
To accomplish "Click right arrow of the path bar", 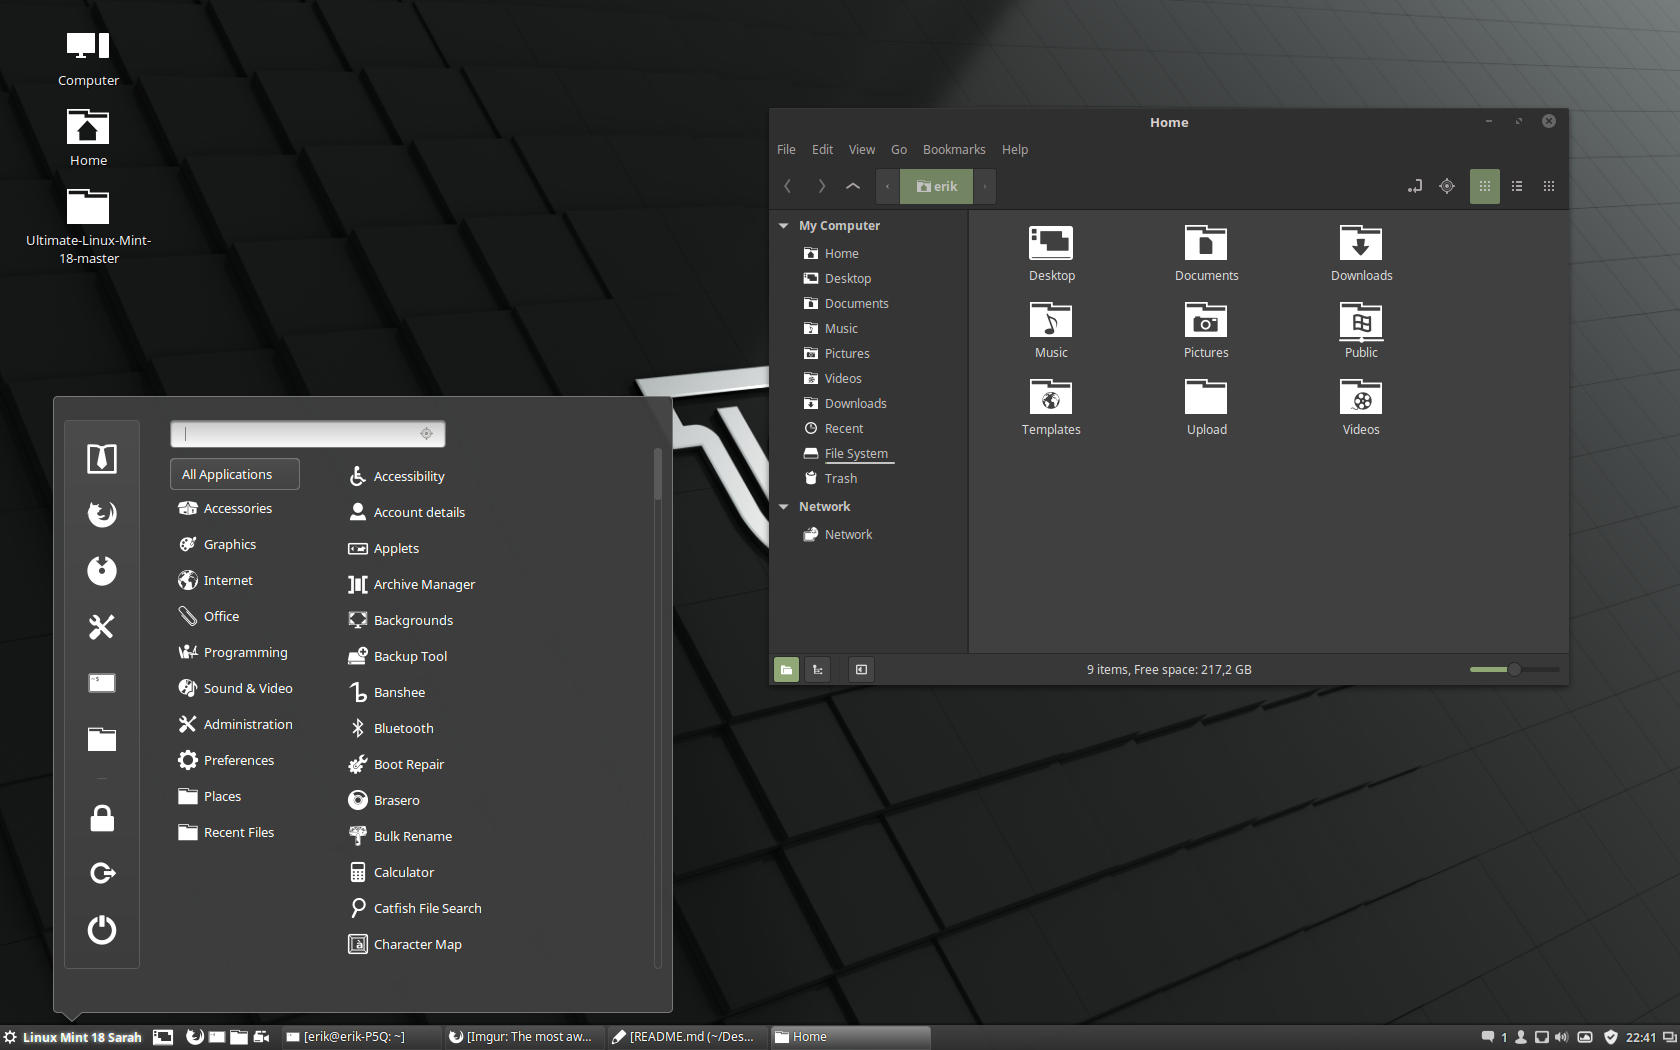I will [x=985, y=186].
